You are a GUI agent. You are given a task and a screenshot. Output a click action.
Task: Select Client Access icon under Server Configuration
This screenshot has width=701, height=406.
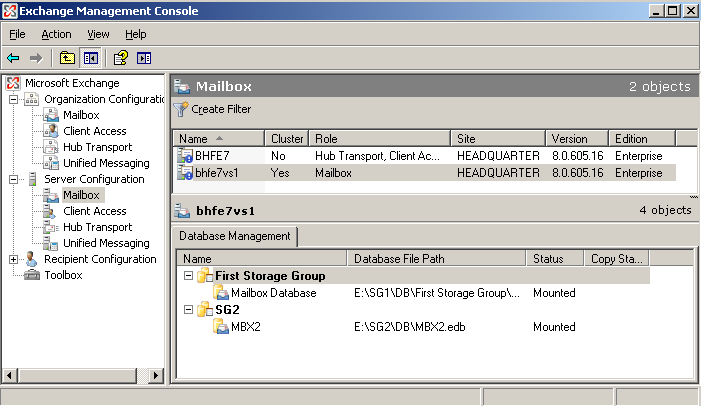pos(51,211)
